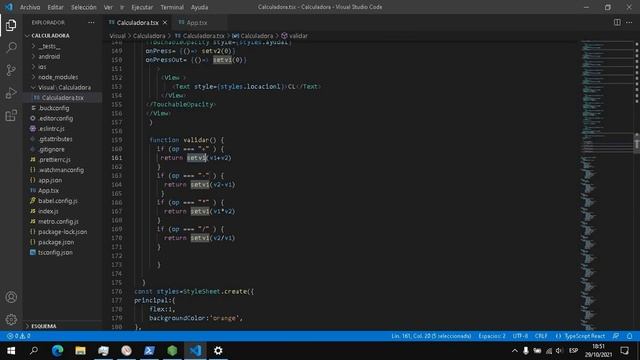
Task: Open Settings gear from the taskbar
Action: tap(218, 351)
